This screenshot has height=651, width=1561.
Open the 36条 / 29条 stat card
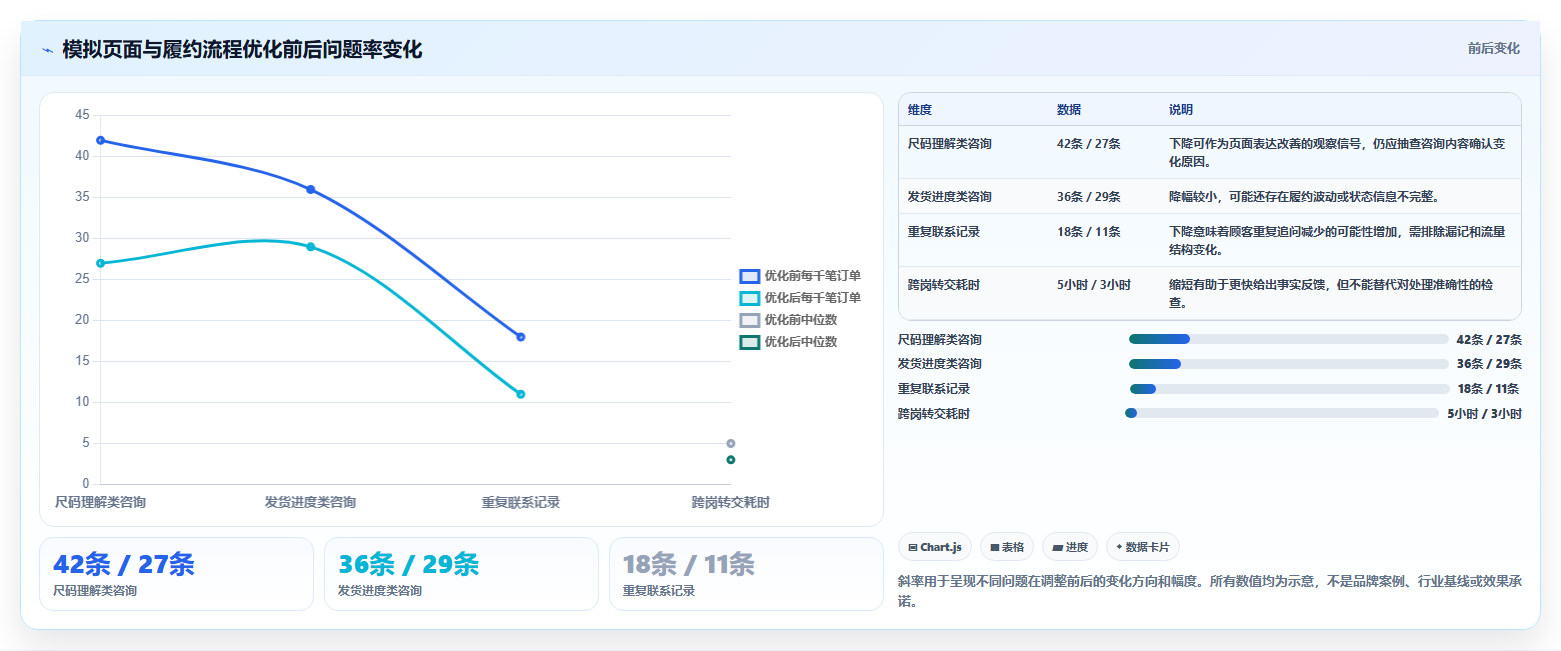(461, 574)
